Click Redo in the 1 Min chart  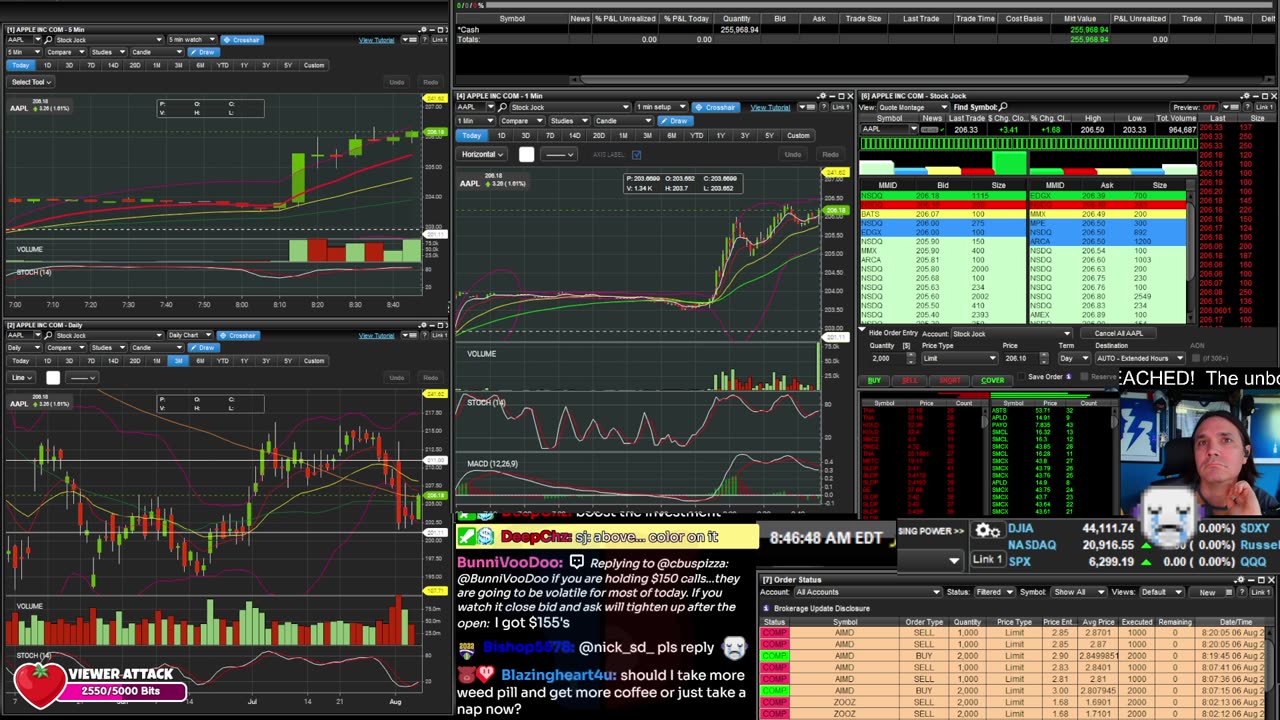830,154
